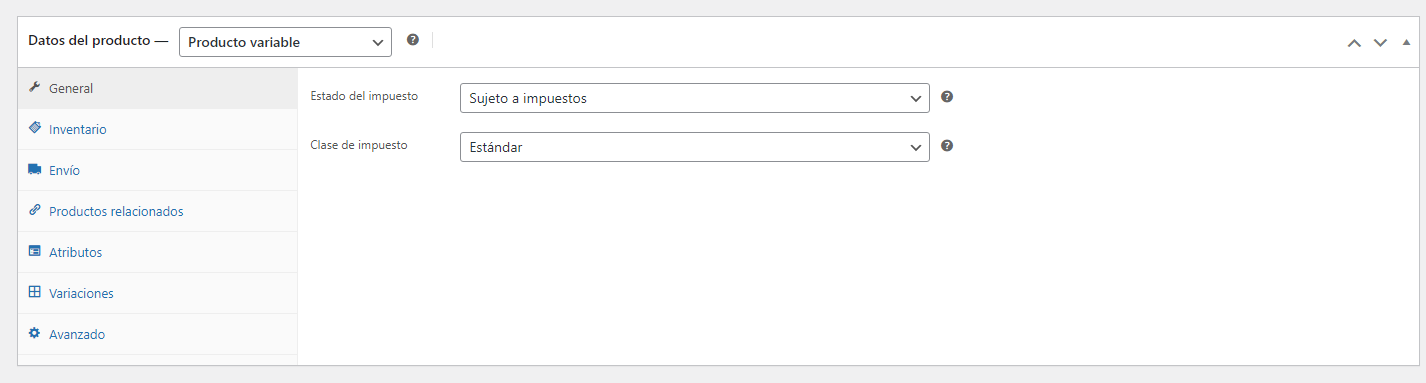Click the help icon next to Producto variable
This screenshot has height=383, width=1426.
[413, 40]
